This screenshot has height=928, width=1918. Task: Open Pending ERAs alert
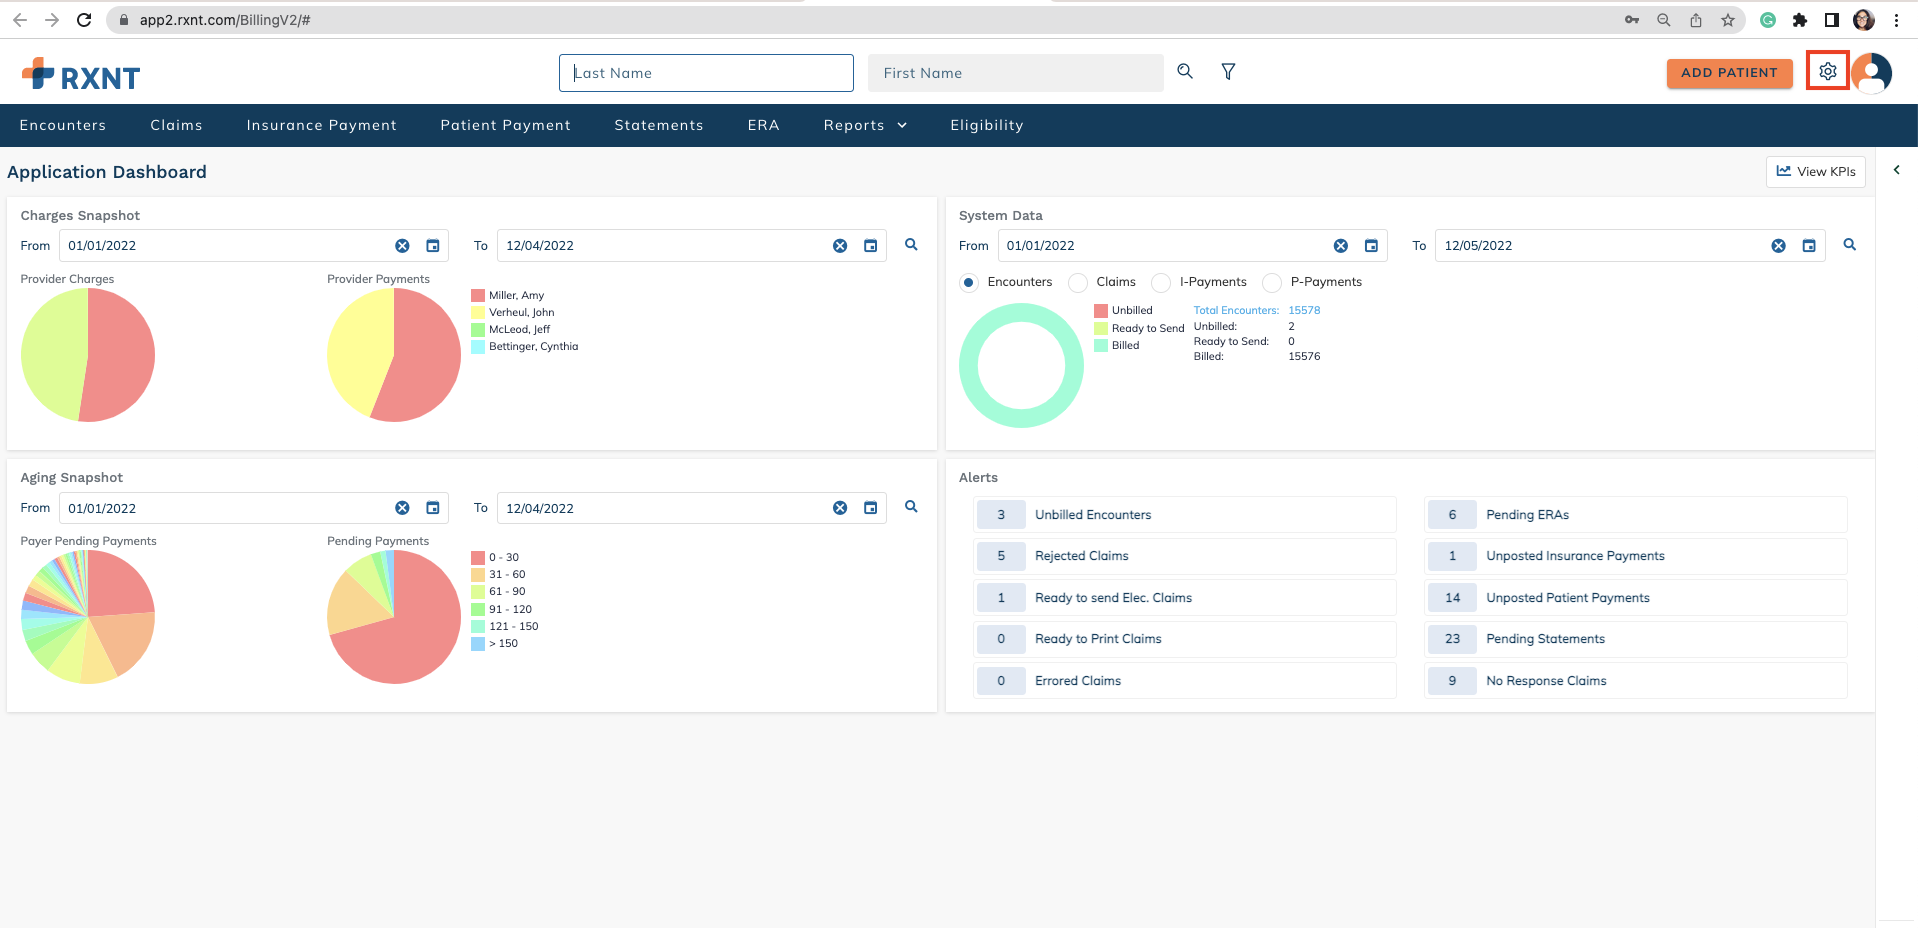pyautogui.click(x=1636, y=515)
